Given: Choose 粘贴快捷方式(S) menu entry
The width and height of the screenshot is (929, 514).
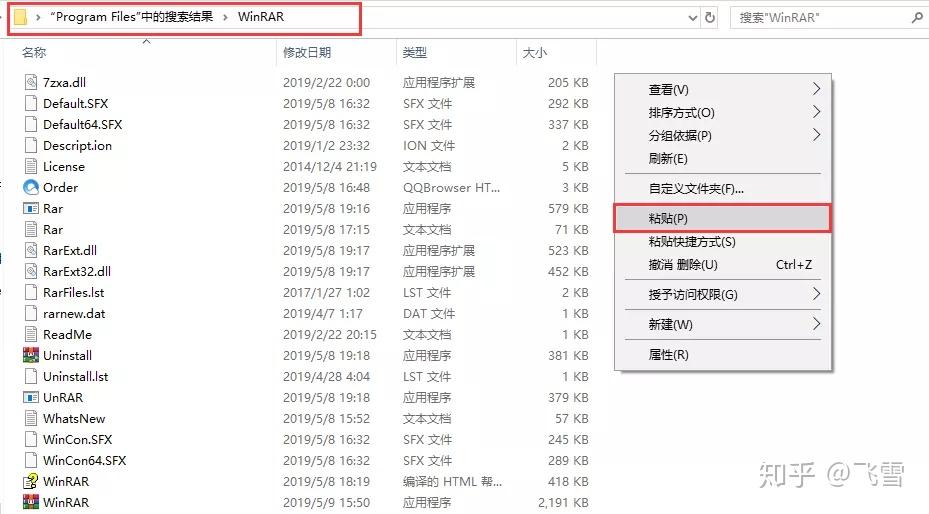Looking at the screenshot, I should tap(723, 242).
